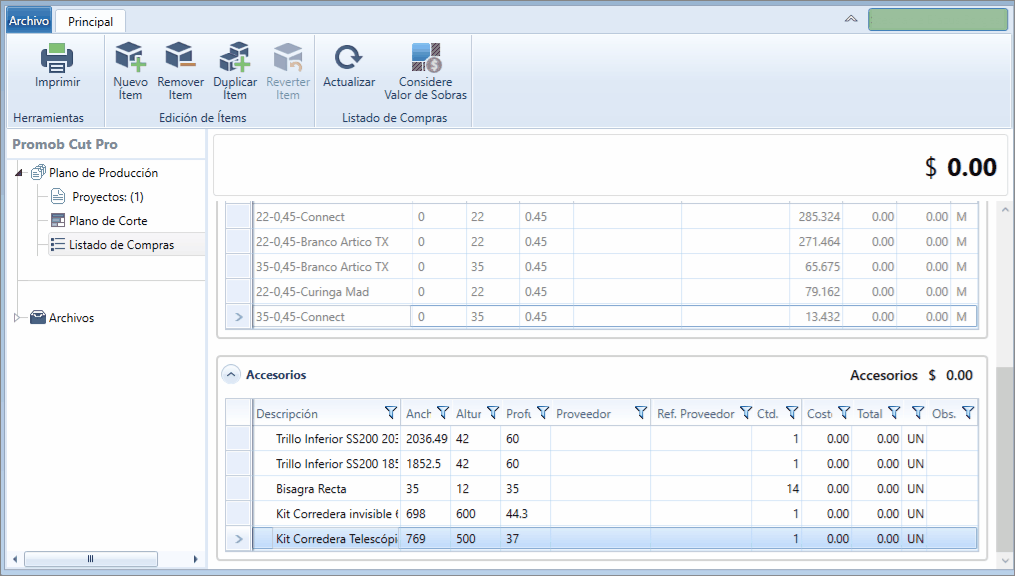Image resolution: width=1015 pixels, height=576 pixels.
Task: Open Proyectos: (1) in the tree
Action: coord(107,197)
